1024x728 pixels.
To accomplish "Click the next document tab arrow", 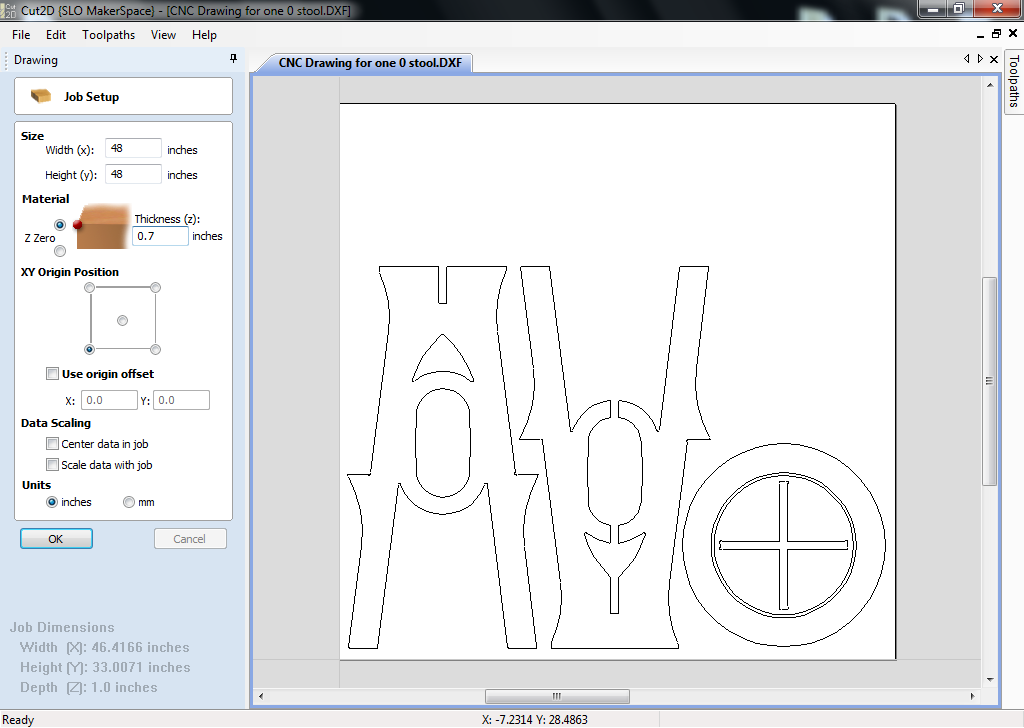I will pyautogui.click(x=980, y=59).
